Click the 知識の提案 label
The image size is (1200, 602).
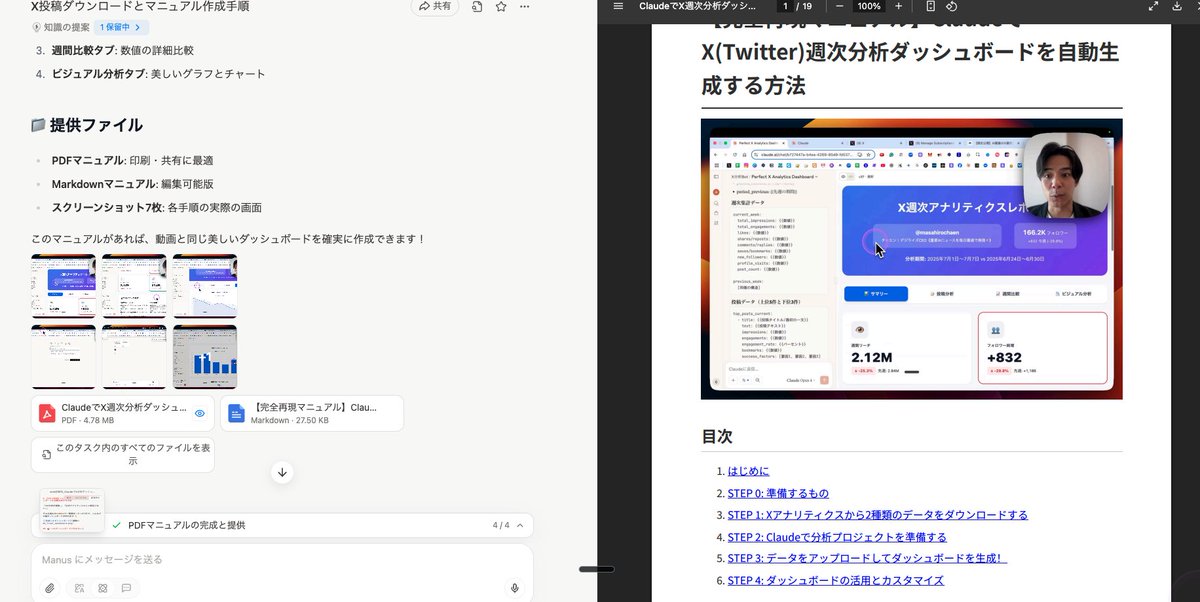click(61, 27)
